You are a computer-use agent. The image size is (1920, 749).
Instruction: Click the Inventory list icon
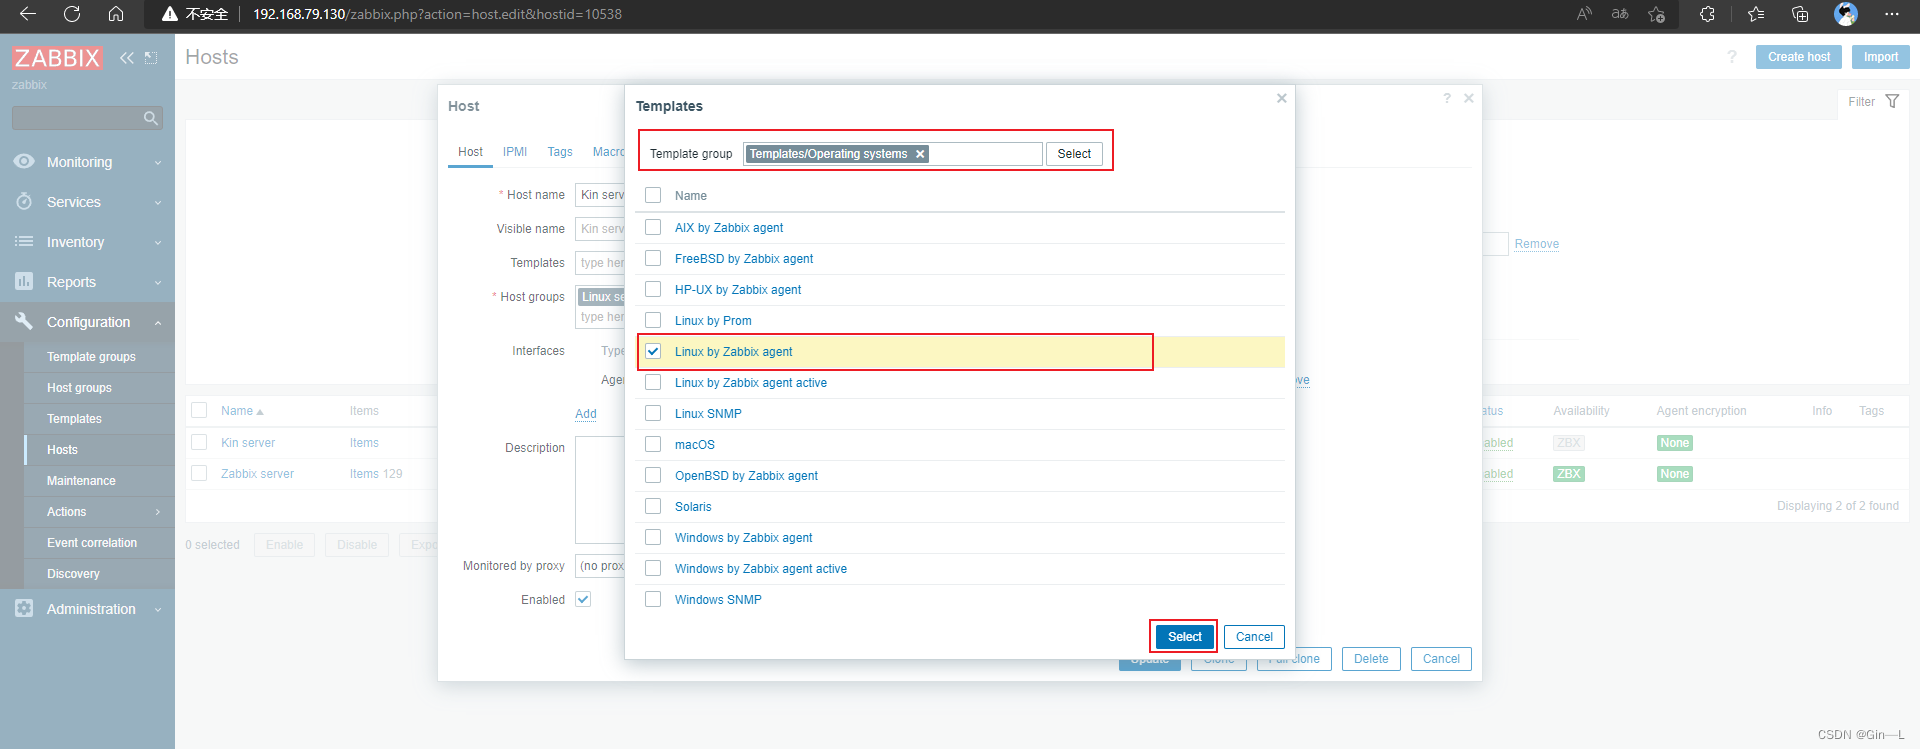(24, 241)
